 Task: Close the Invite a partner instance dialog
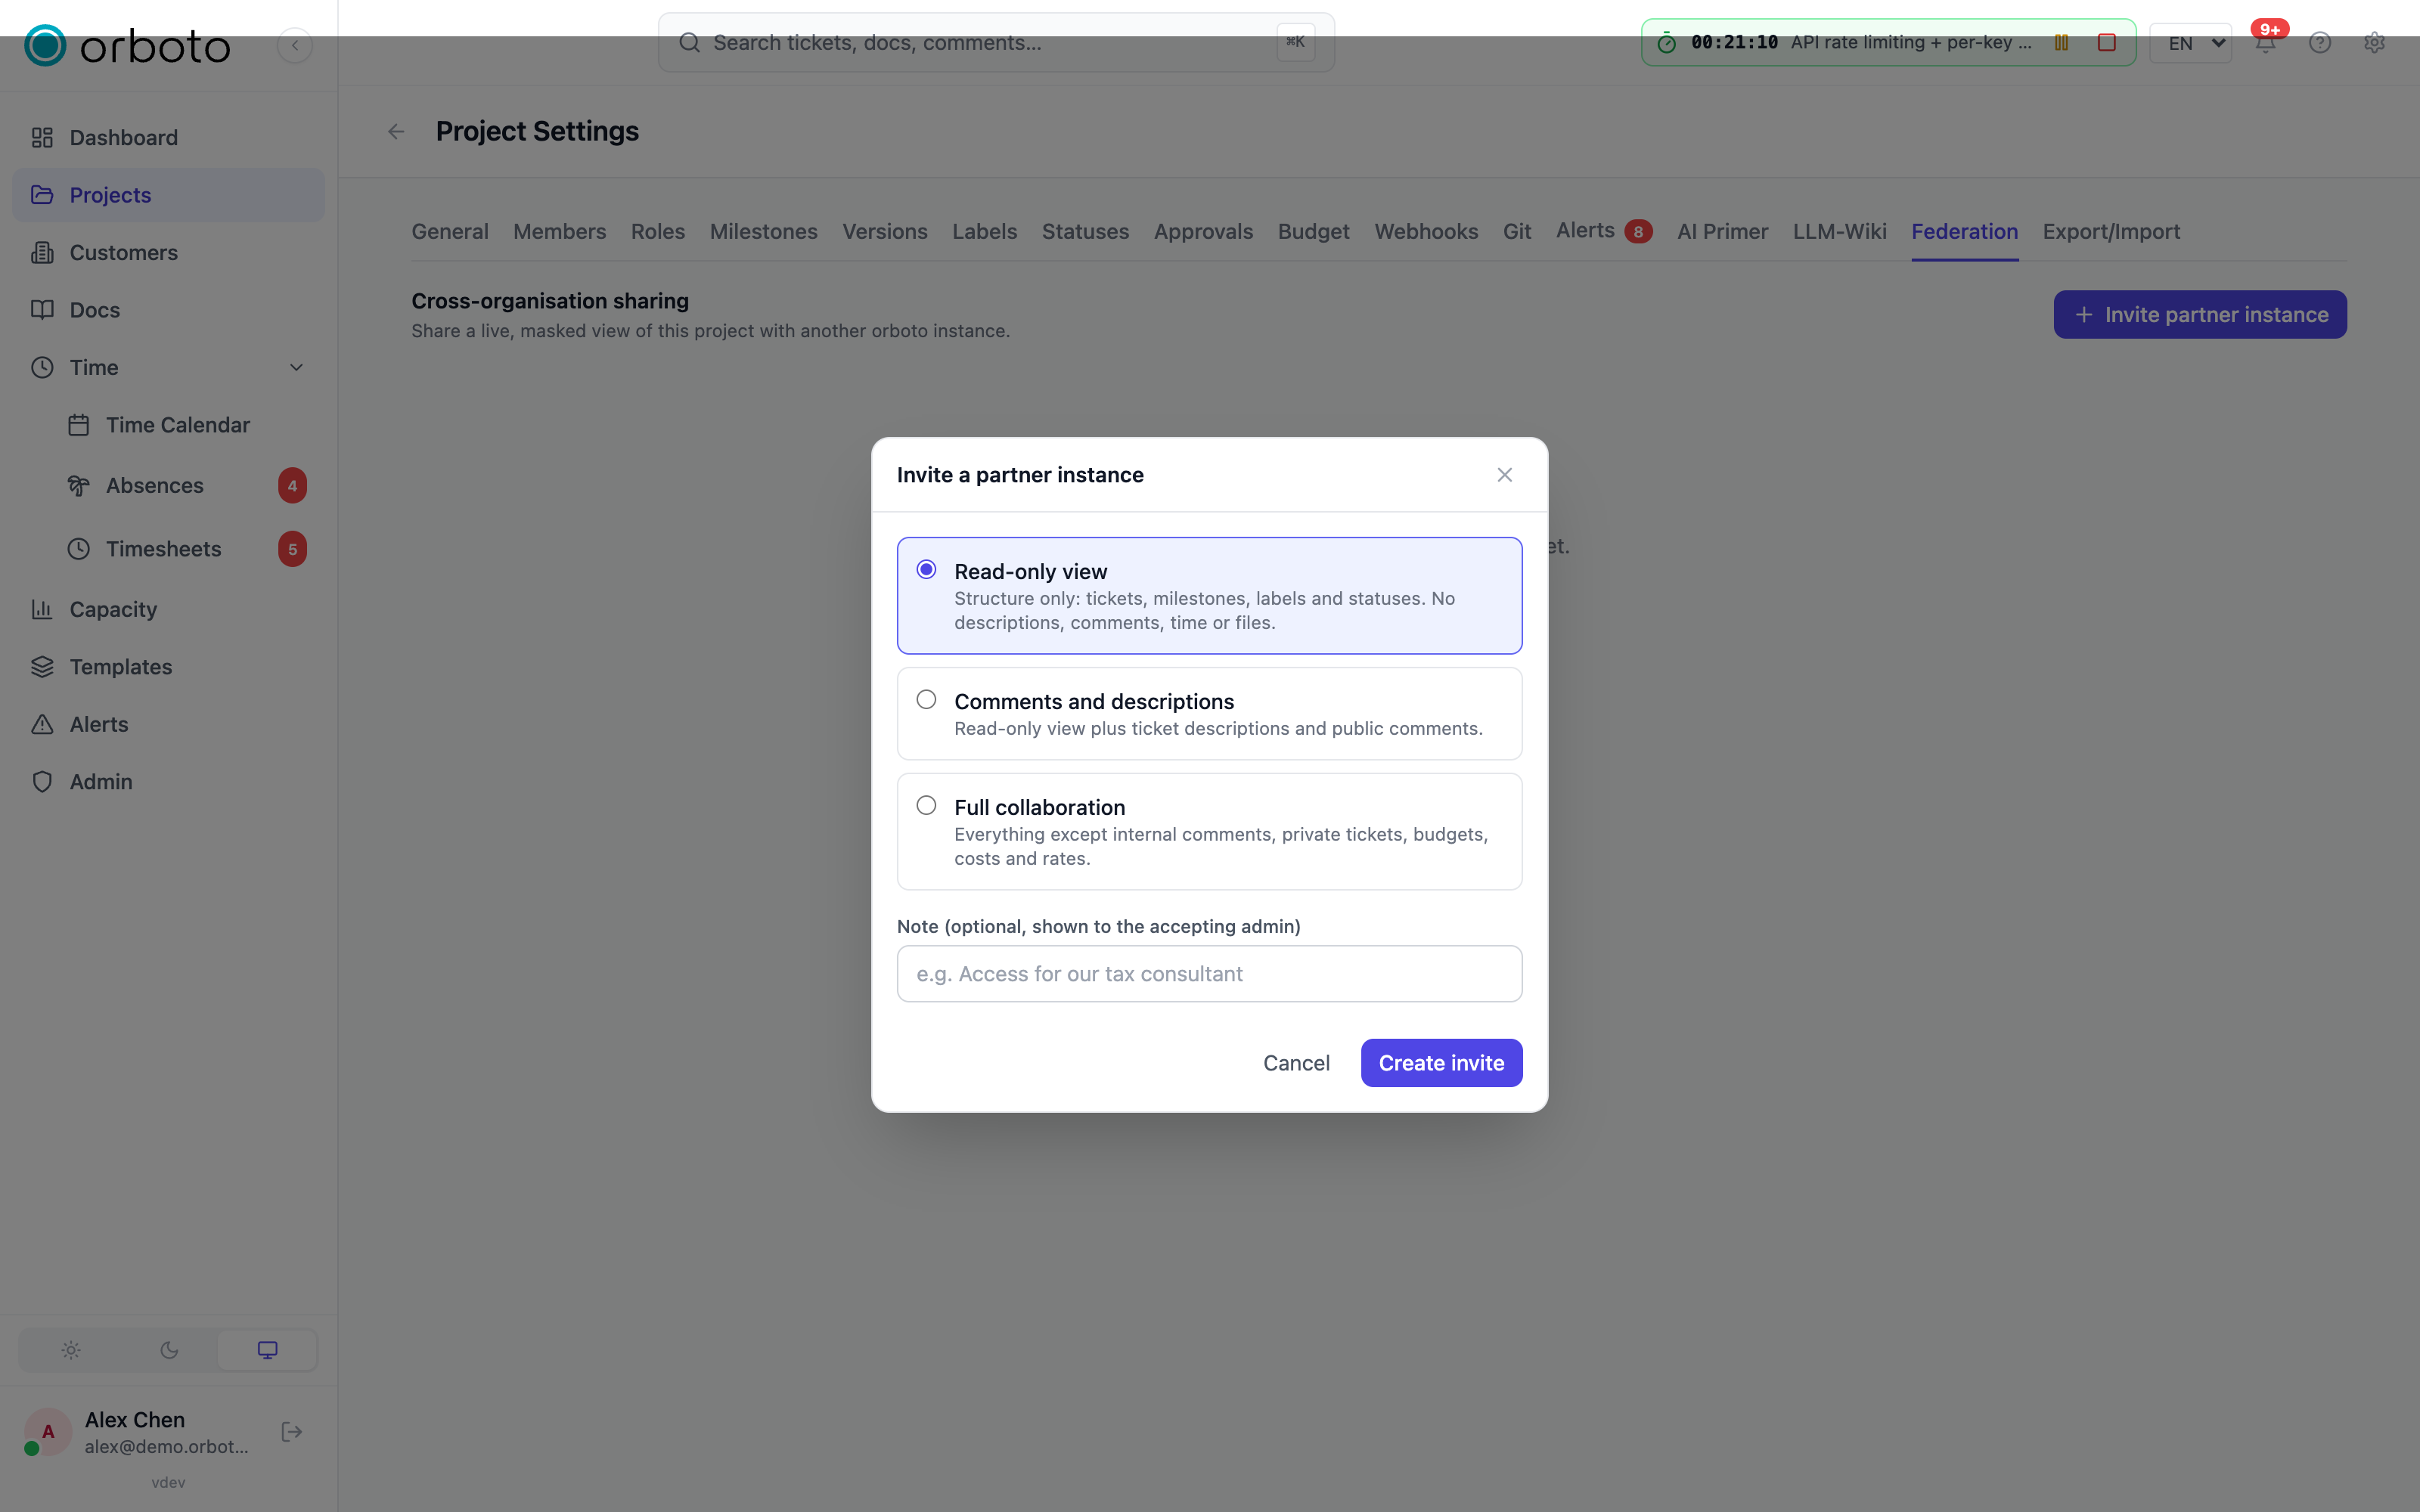point(1504,475)
